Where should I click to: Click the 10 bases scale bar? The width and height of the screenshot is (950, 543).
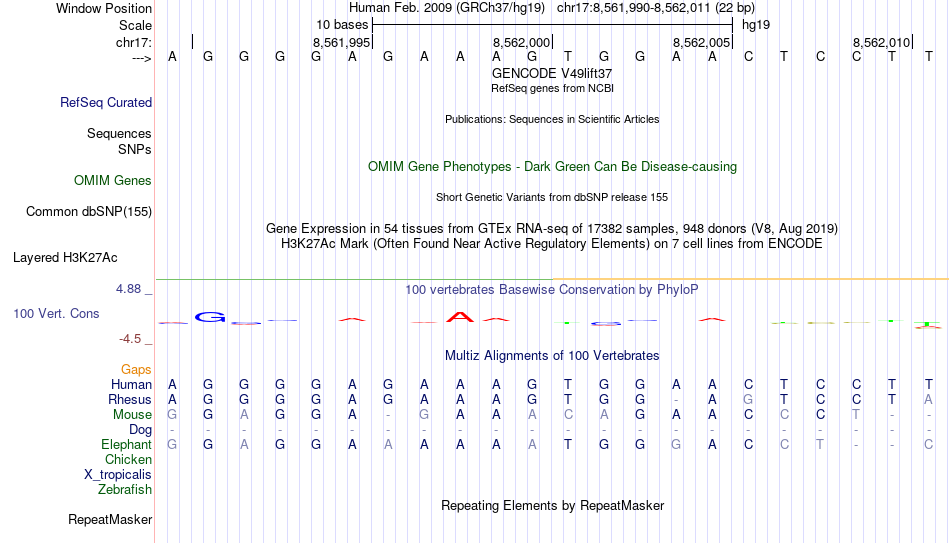(553, 25)
